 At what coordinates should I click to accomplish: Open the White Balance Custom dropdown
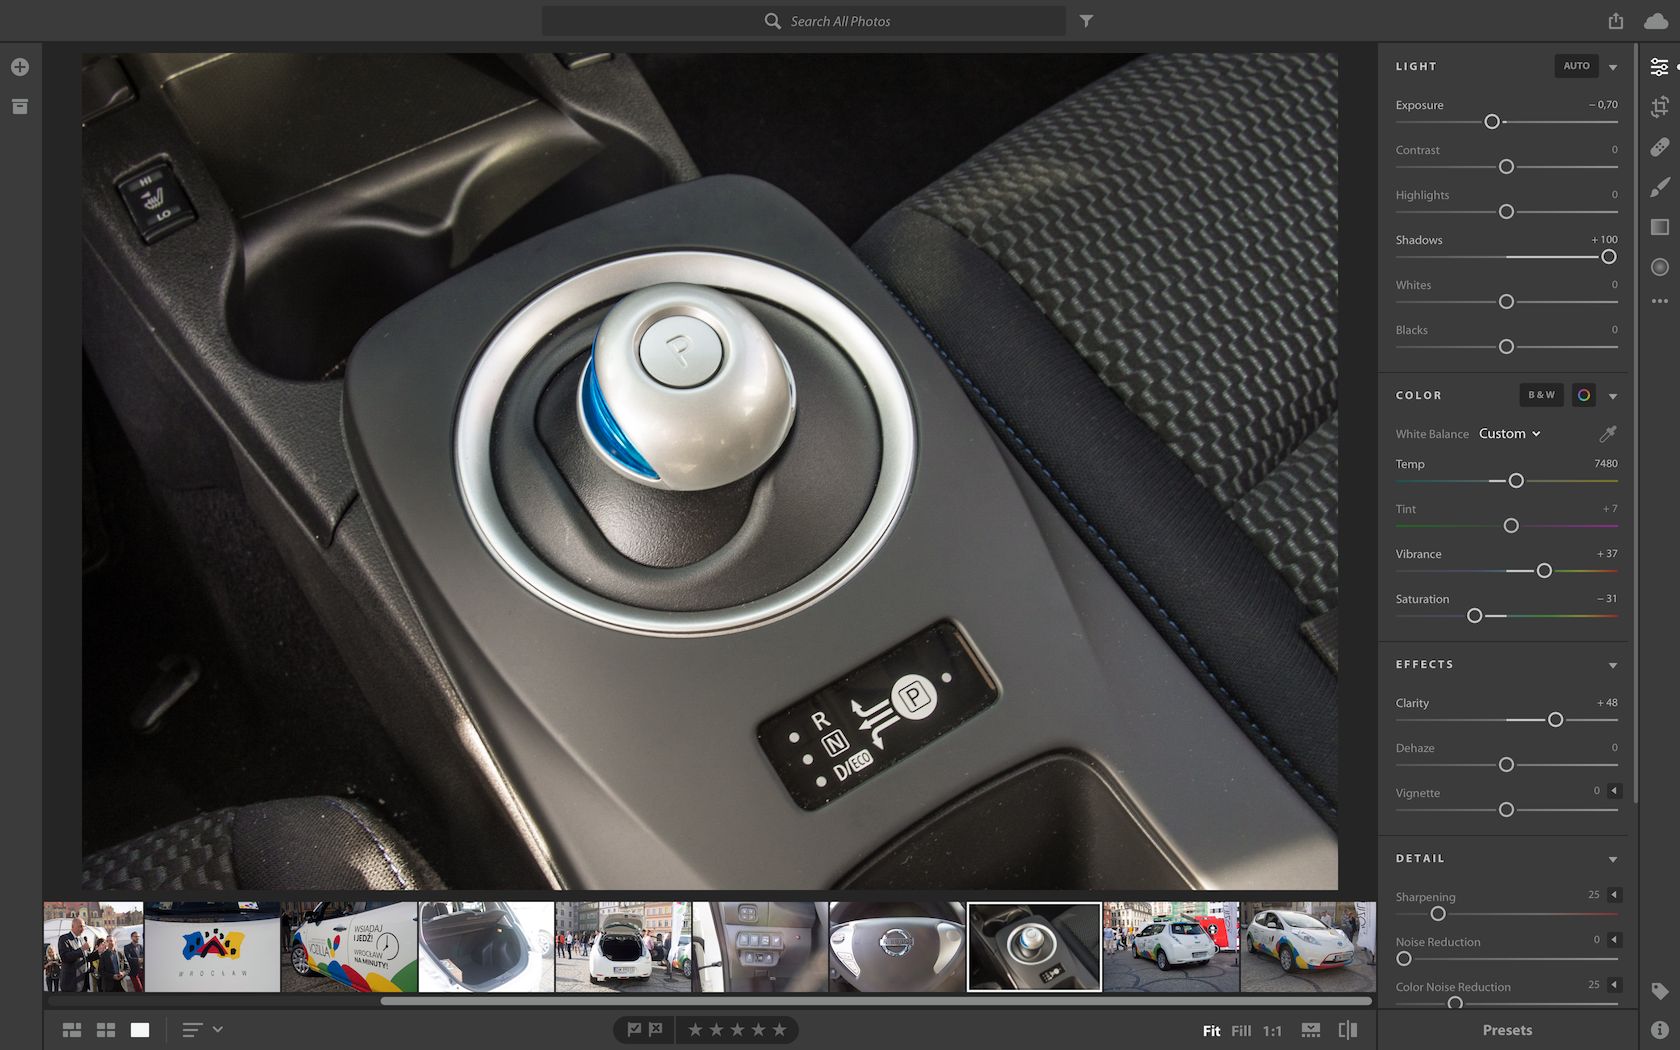pyautogui.click(x=1509, y=434)
